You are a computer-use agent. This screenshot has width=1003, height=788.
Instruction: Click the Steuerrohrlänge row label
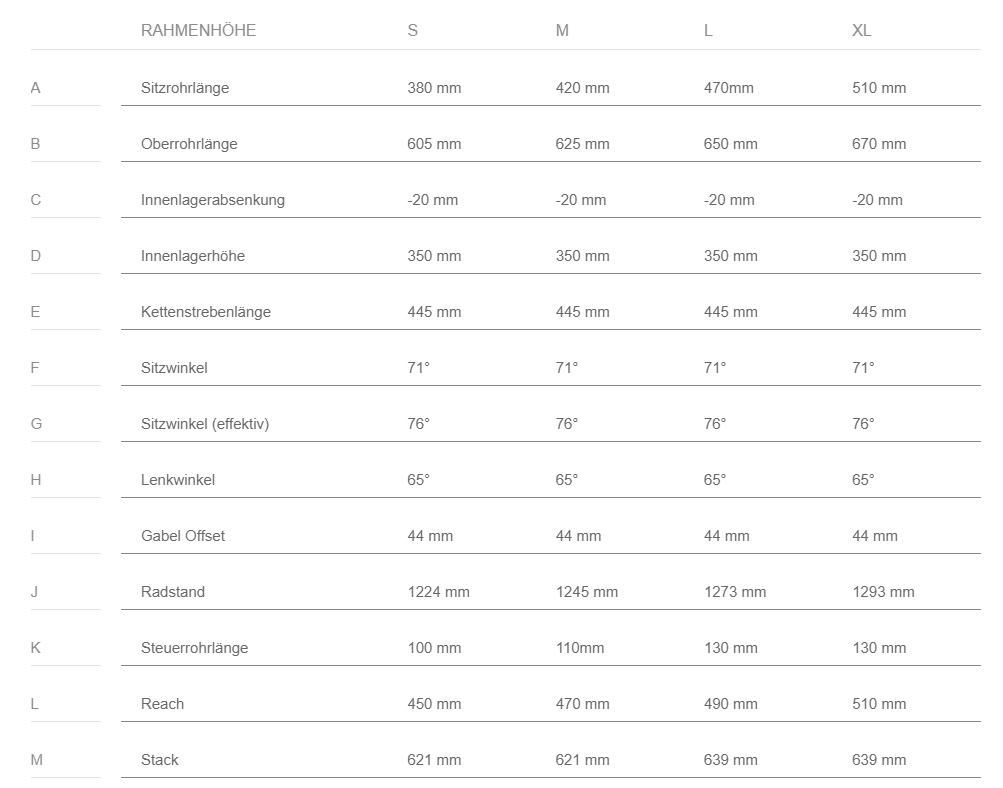pos(194,648)
